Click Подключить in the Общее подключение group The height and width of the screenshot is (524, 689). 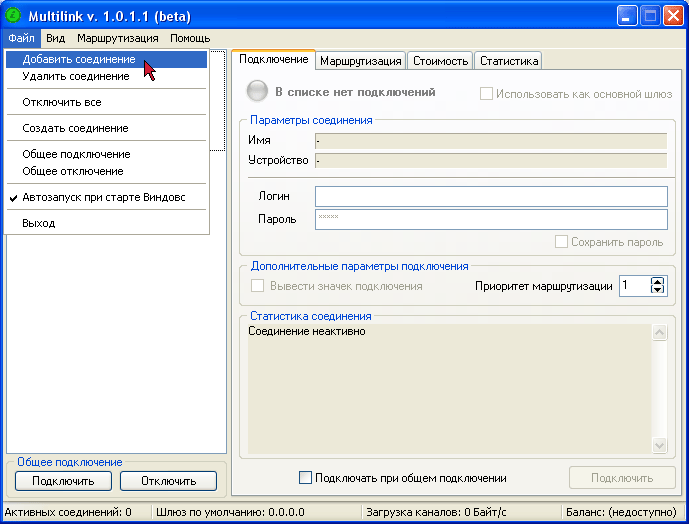[x=63, y=481]
